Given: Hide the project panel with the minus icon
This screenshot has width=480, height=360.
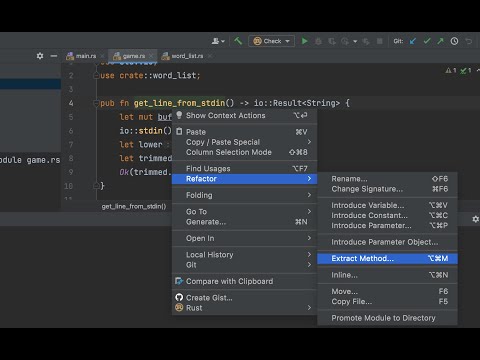Looking at the screenshot, I should (54, 56).
